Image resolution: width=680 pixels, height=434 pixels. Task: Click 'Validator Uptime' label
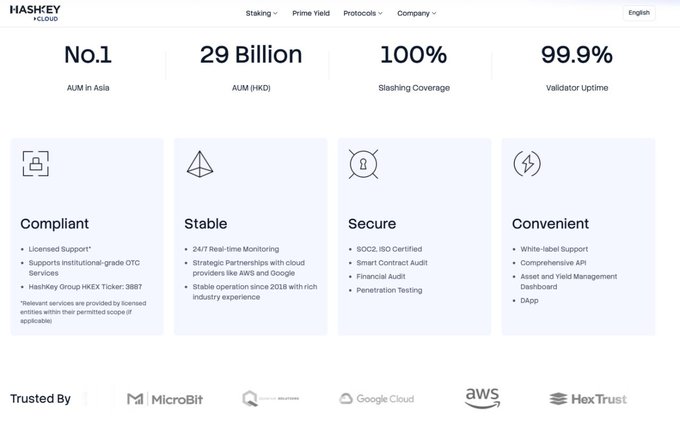pos(577,88)
